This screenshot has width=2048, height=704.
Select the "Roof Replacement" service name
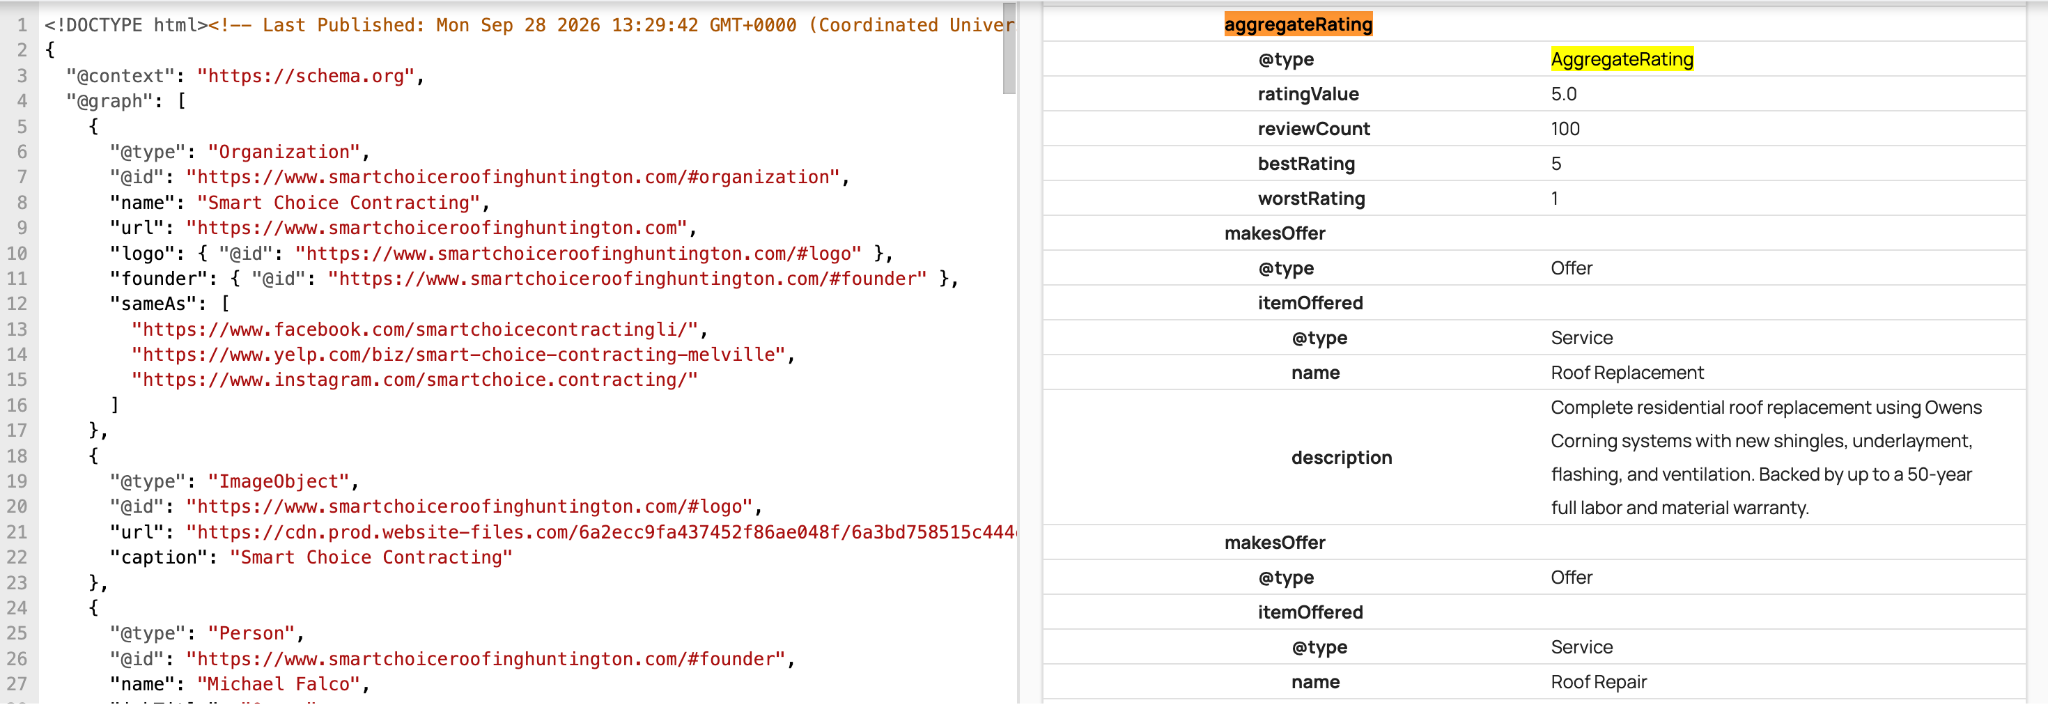pyautogui.click(x=1627, y=373)
